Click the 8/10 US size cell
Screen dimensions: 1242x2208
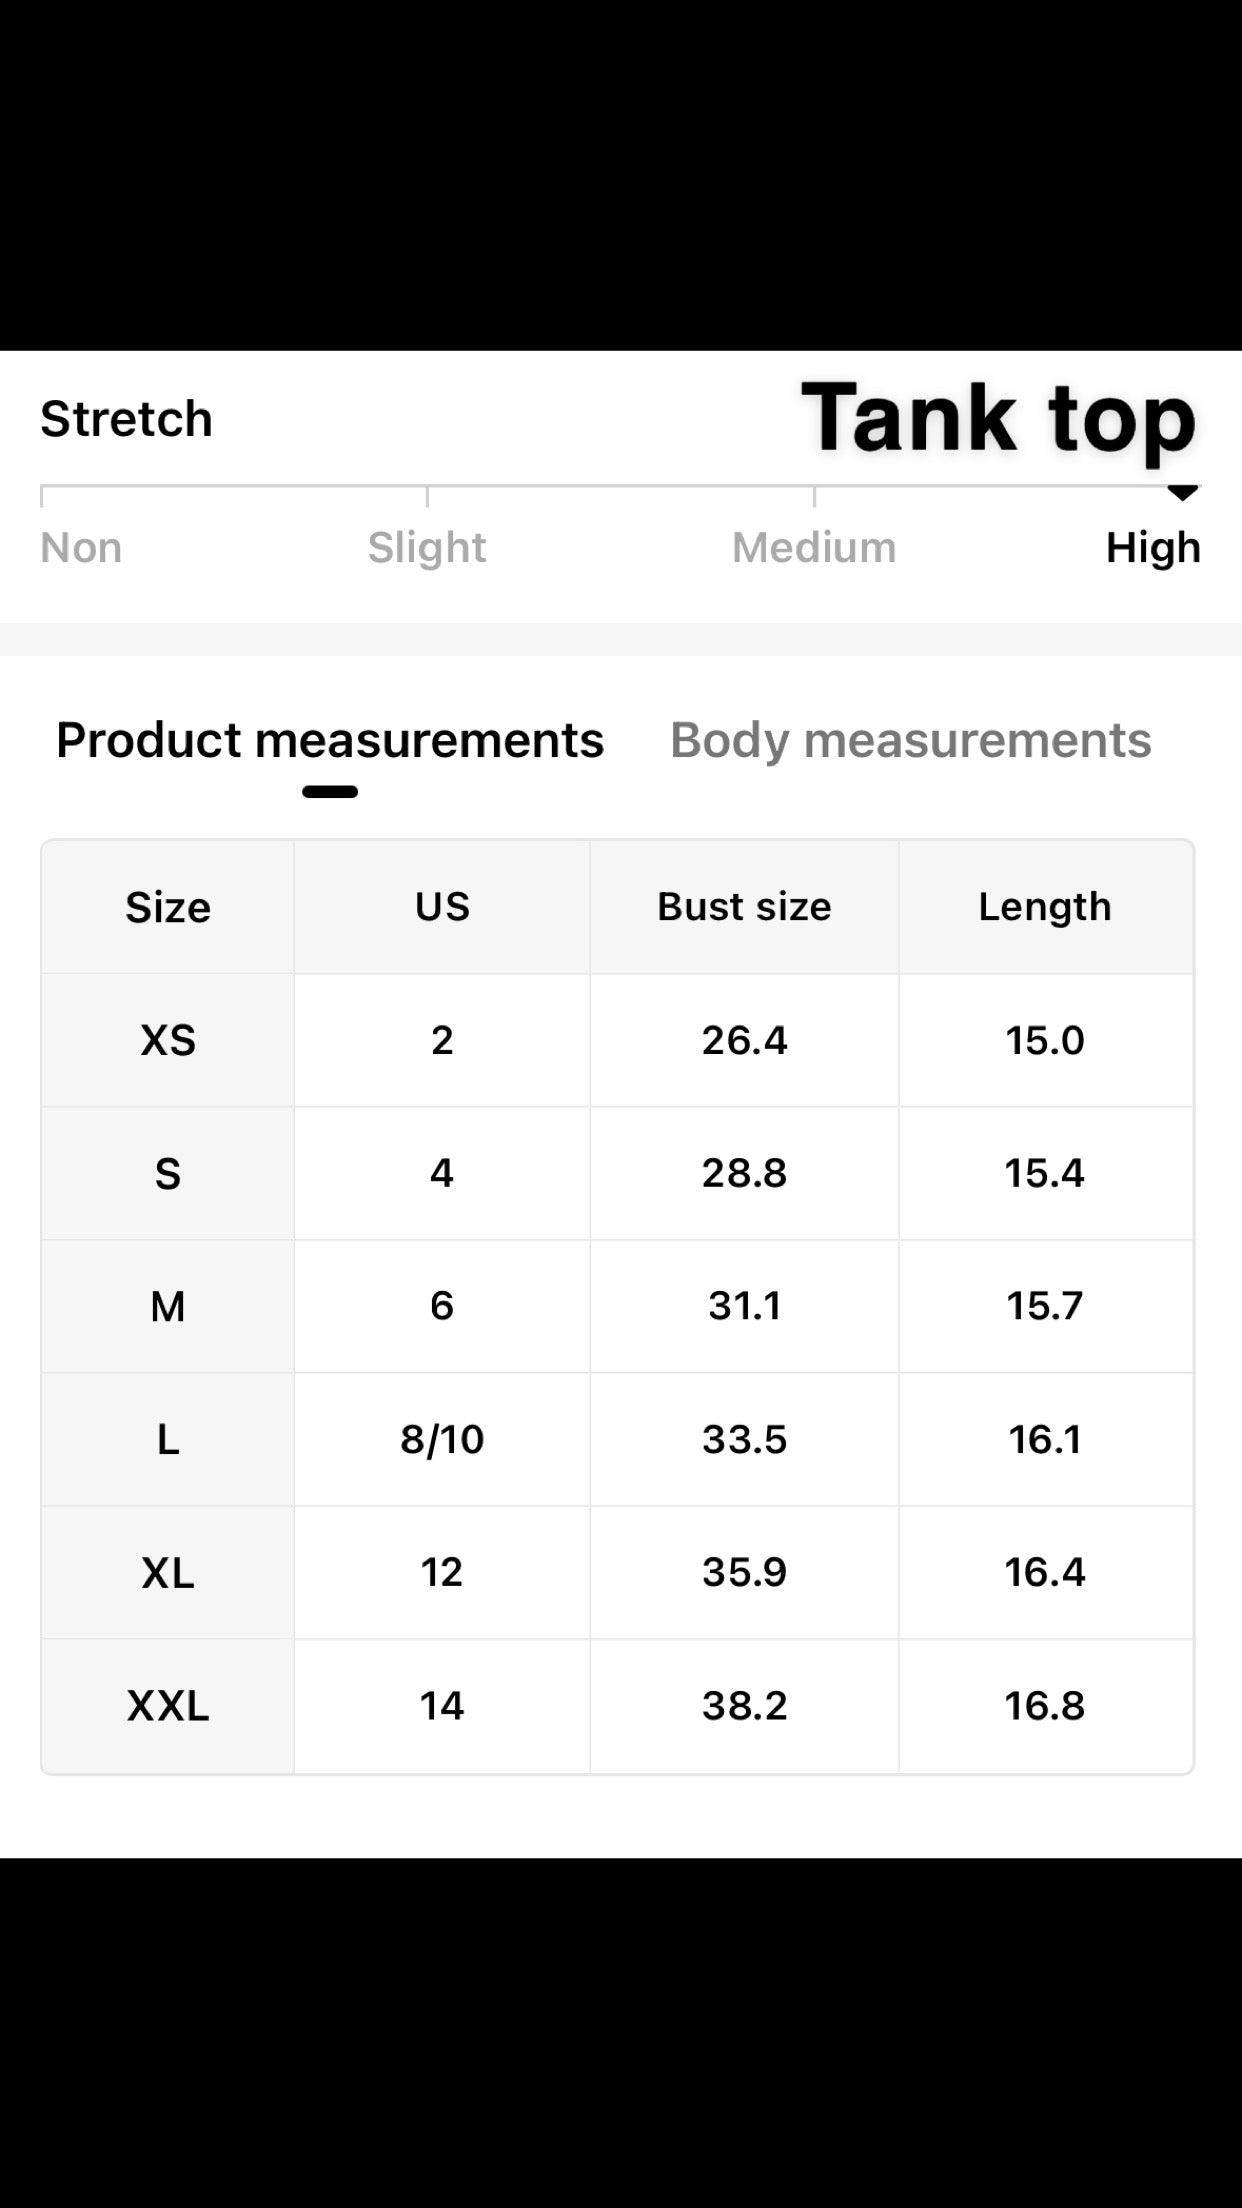(x=442, y=1439)
